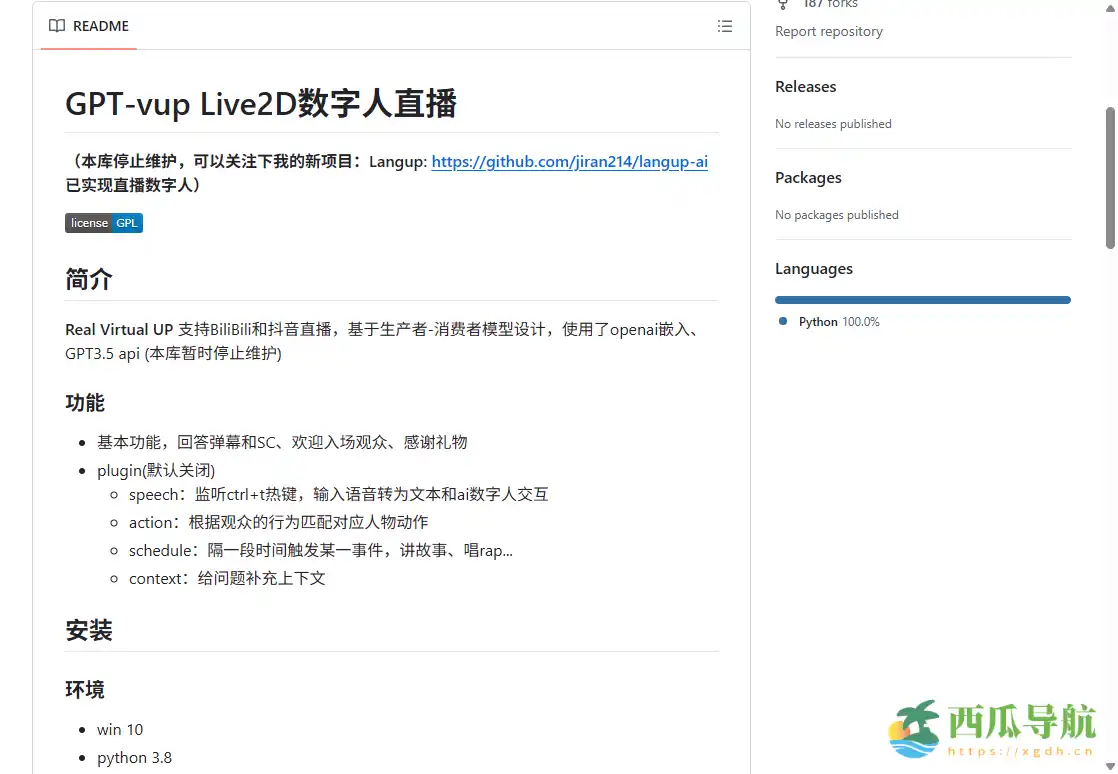This screenshot has width=1118, height=774.
Task: Click the Languages percentage bar
Action: (x=922, y=299)
